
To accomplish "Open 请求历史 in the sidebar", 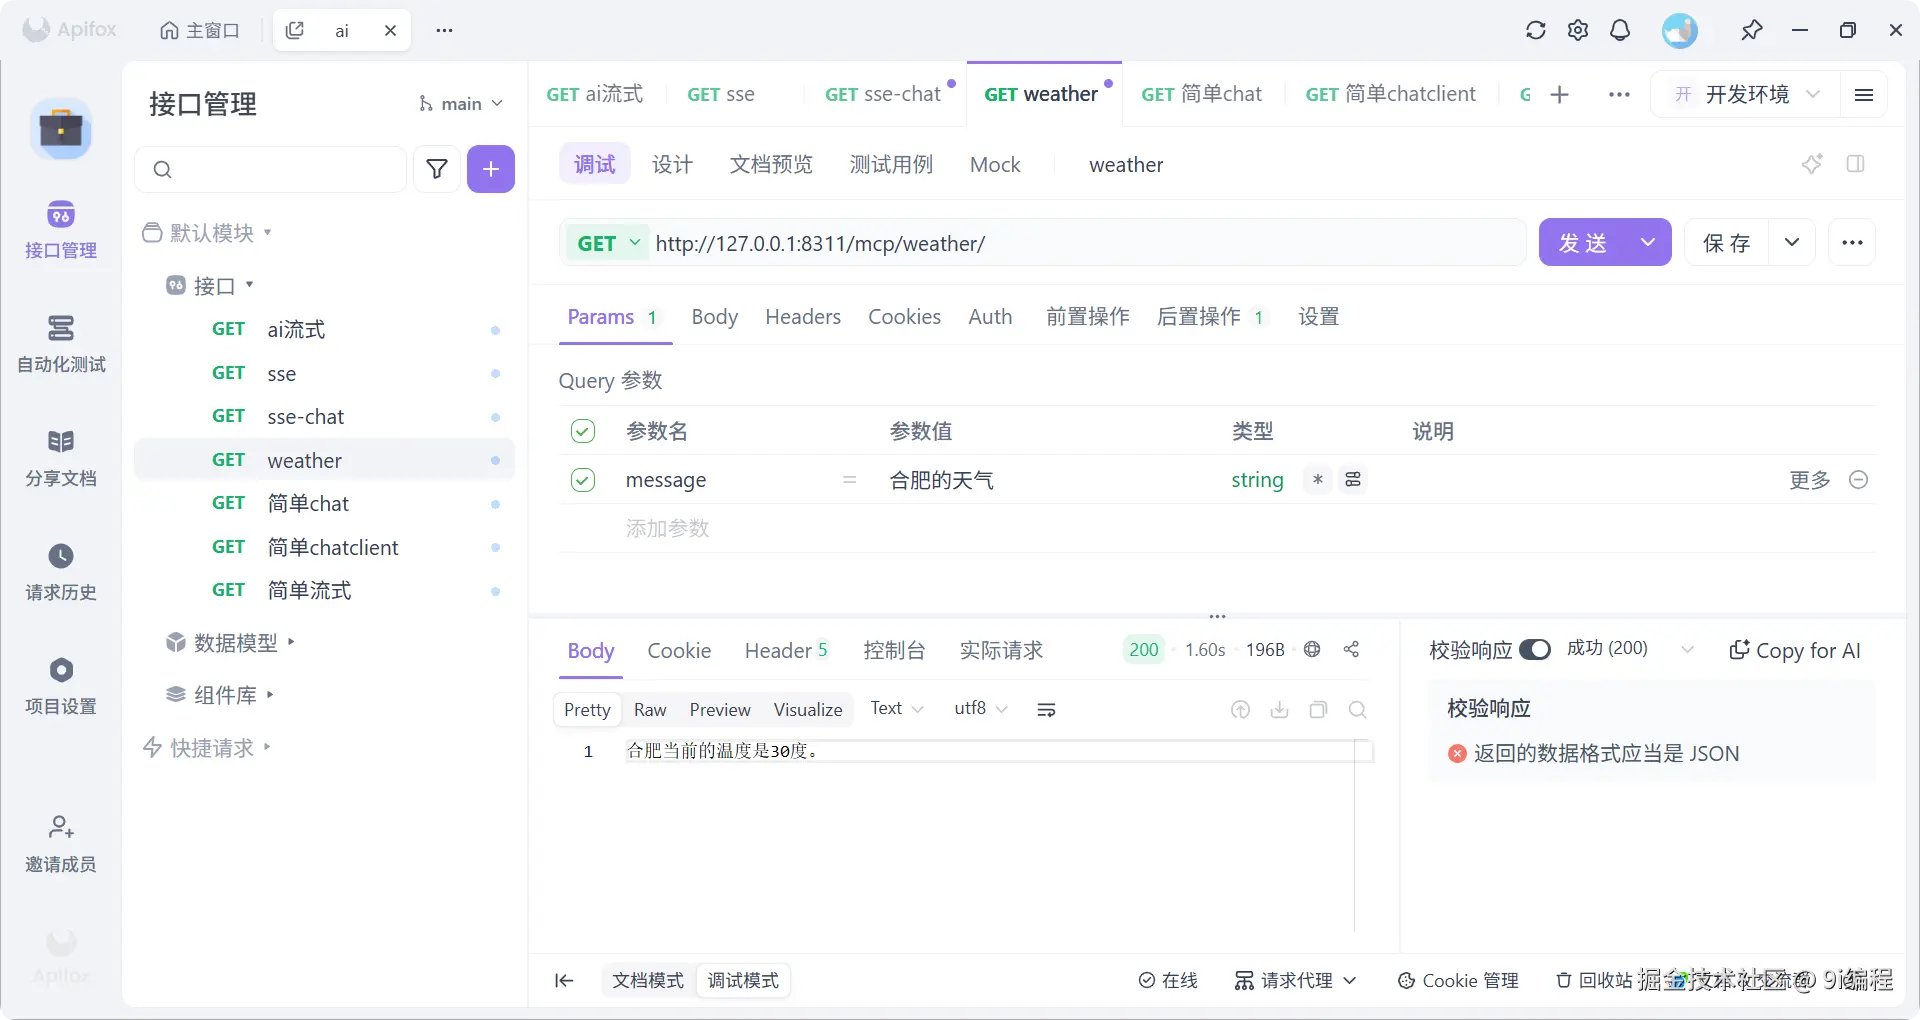I will pyautogui.click(x=61, y=572).
